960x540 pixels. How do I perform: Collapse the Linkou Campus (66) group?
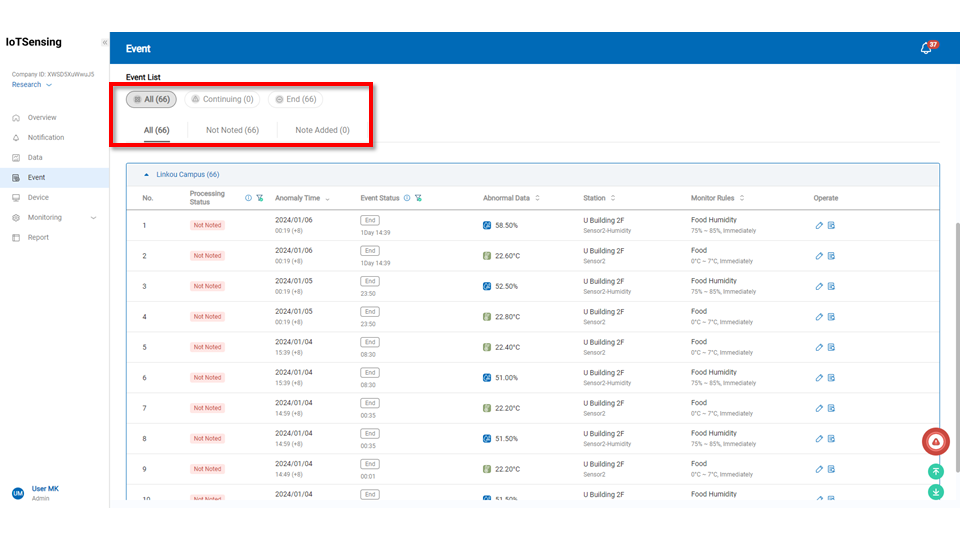click(147, 174)
